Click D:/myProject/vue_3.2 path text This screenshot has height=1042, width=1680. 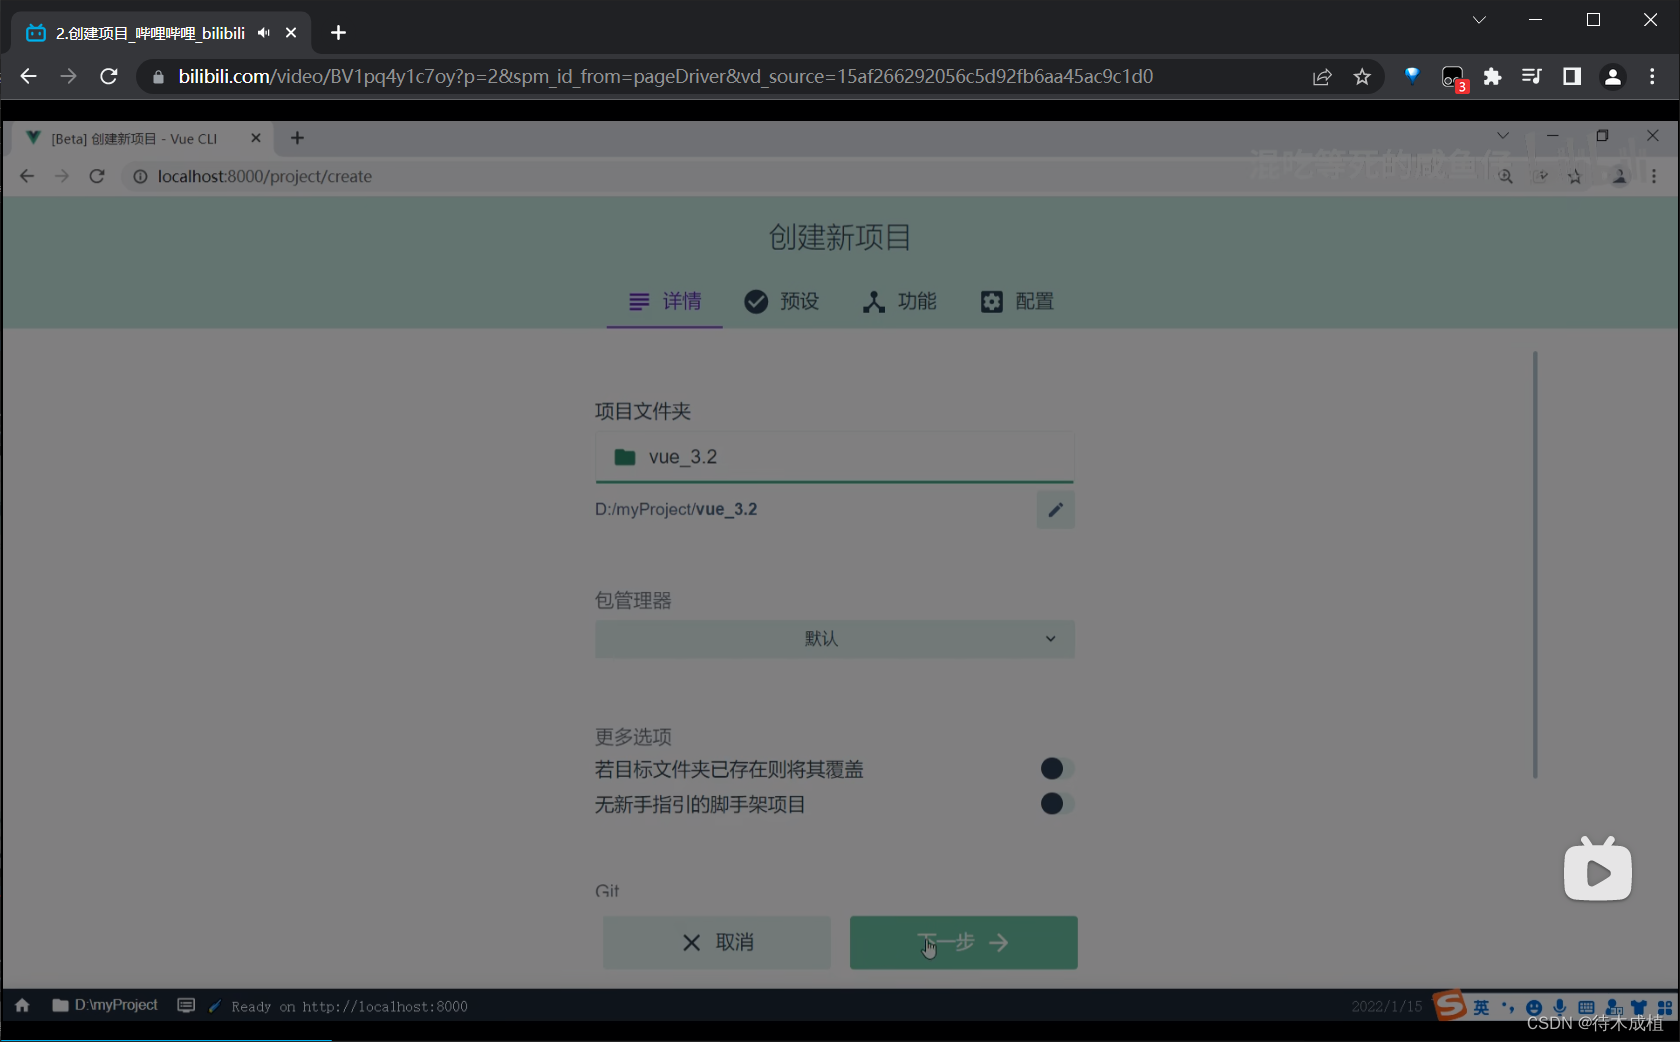point(676,510)
